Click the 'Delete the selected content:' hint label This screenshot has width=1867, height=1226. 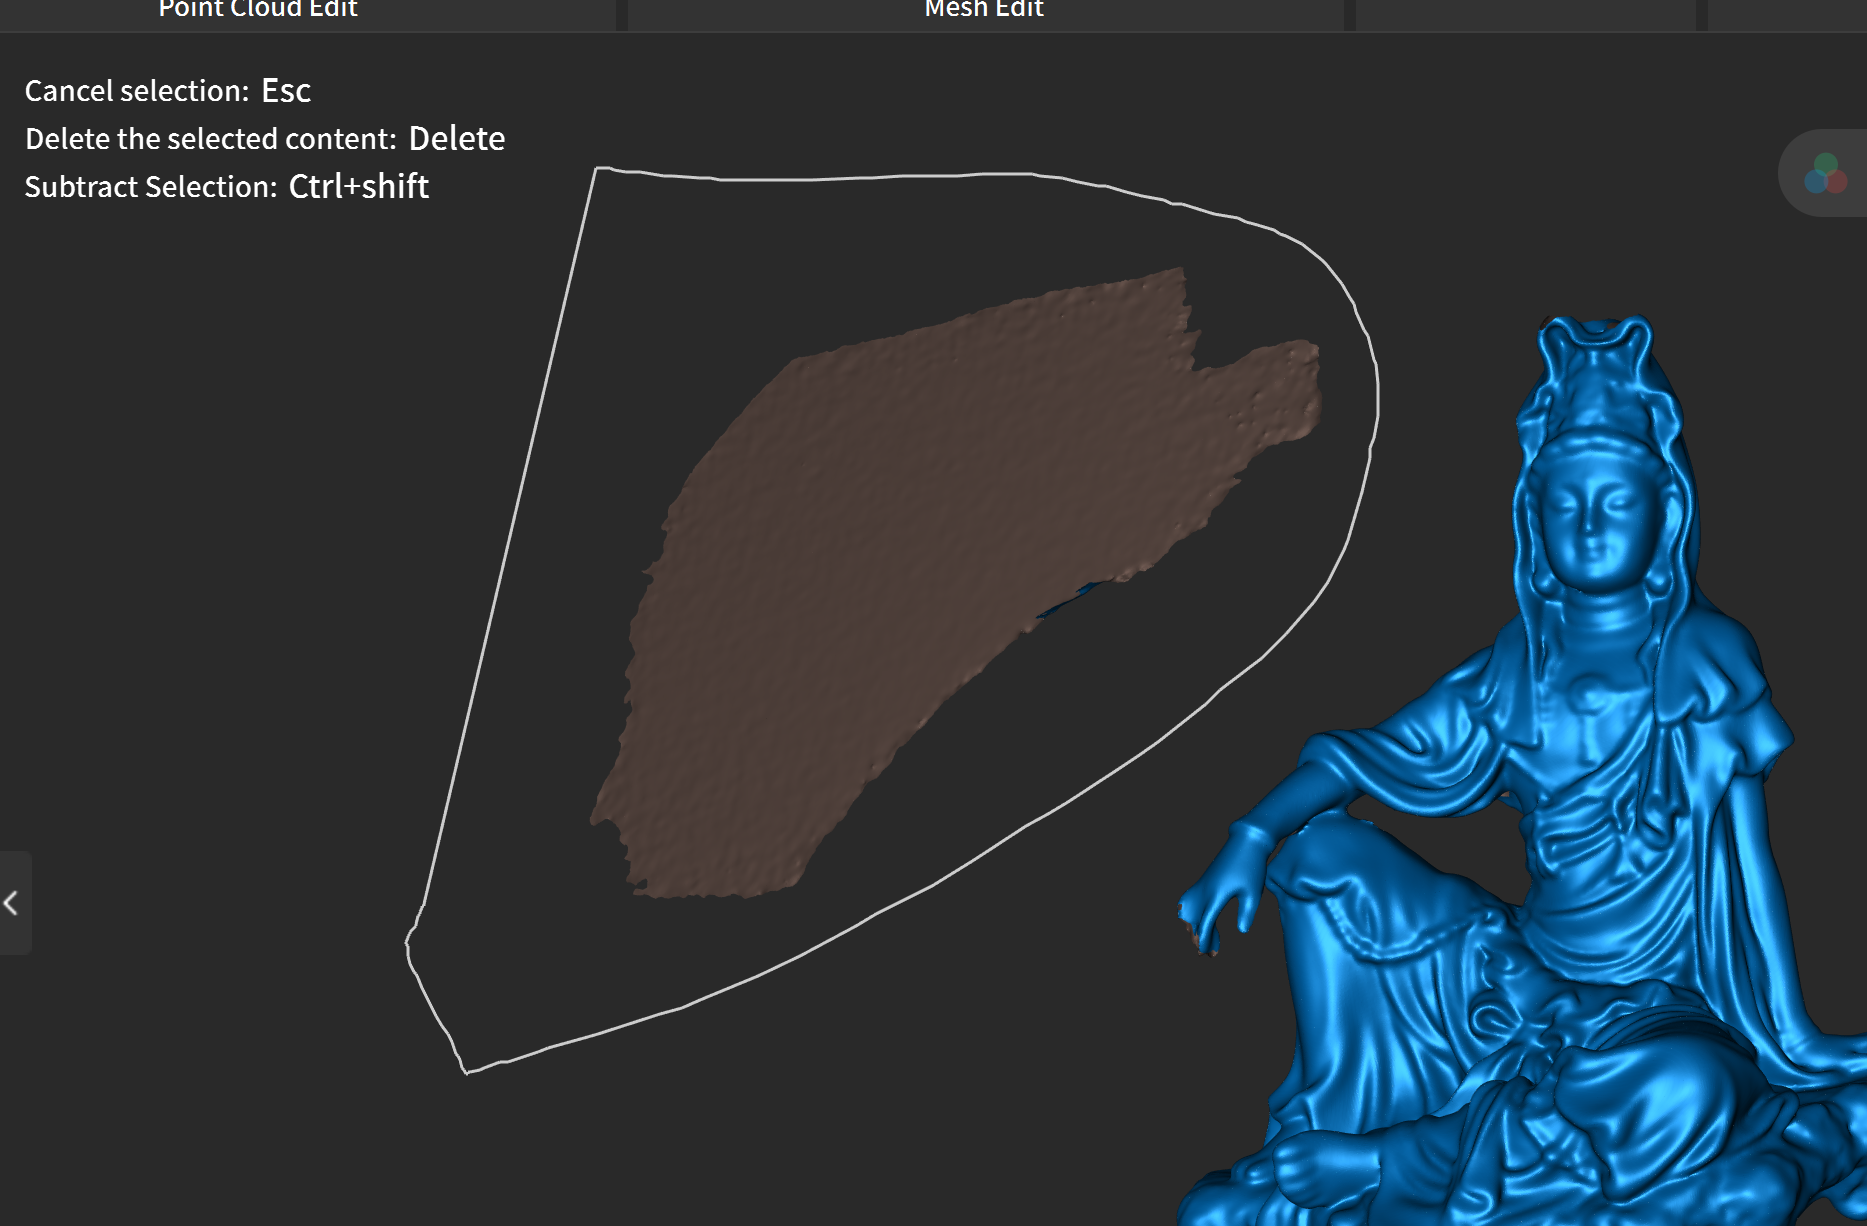tap(211, 139)
